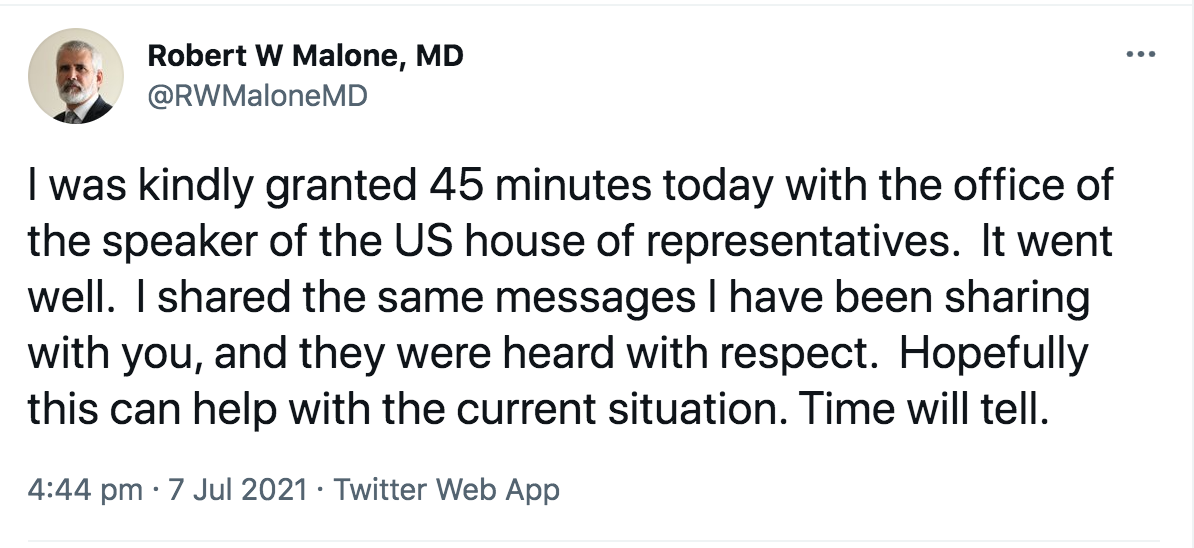Click the words "have been sharing"
Screen dimensions: 1194x548
coord(908,299)
